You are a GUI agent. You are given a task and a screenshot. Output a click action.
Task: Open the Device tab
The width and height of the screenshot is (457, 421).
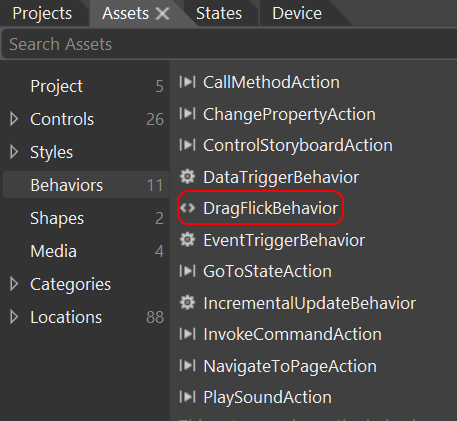tap(297, 14)
